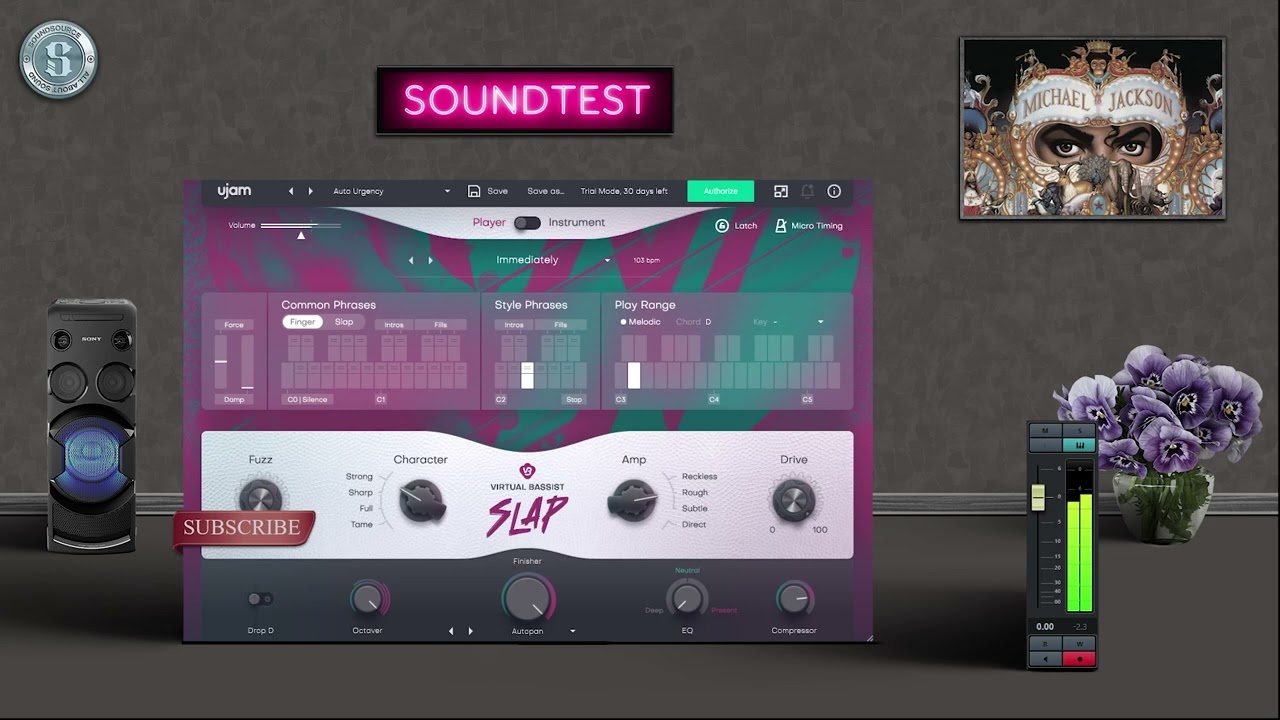Toggle the Player / Instrument switch
This screenshot has height=720, width=1280.
pos(527,223)
